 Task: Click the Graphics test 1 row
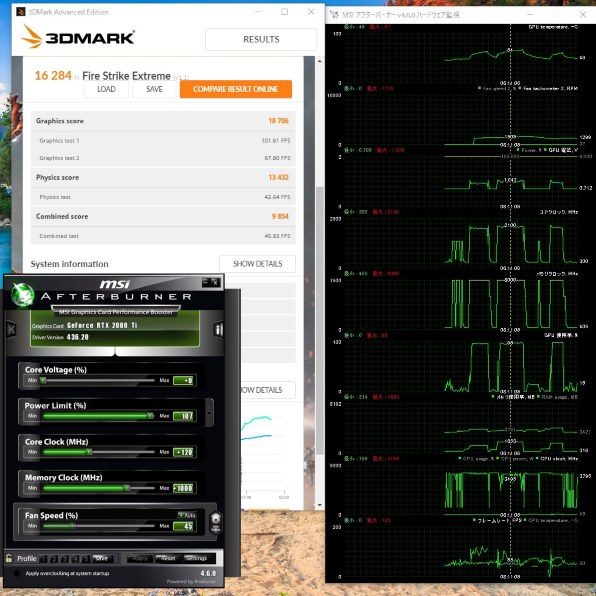coord(163,141)
